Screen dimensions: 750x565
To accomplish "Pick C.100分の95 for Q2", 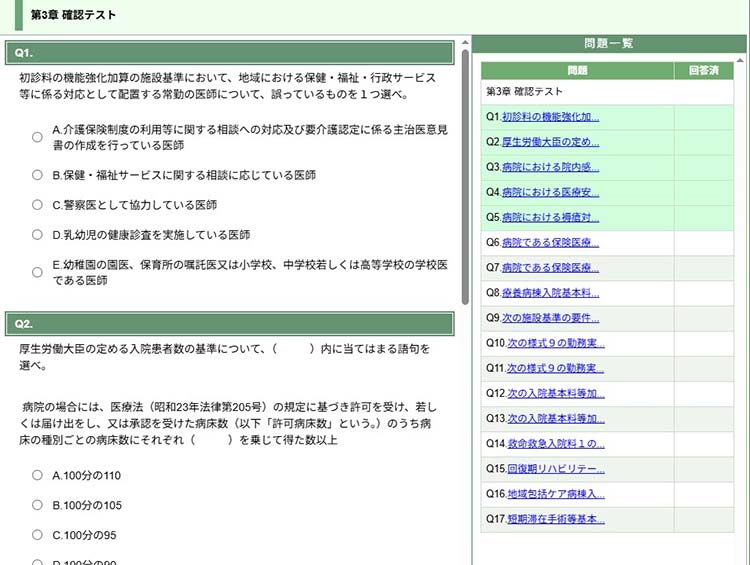I will click(x=37, y=536).
